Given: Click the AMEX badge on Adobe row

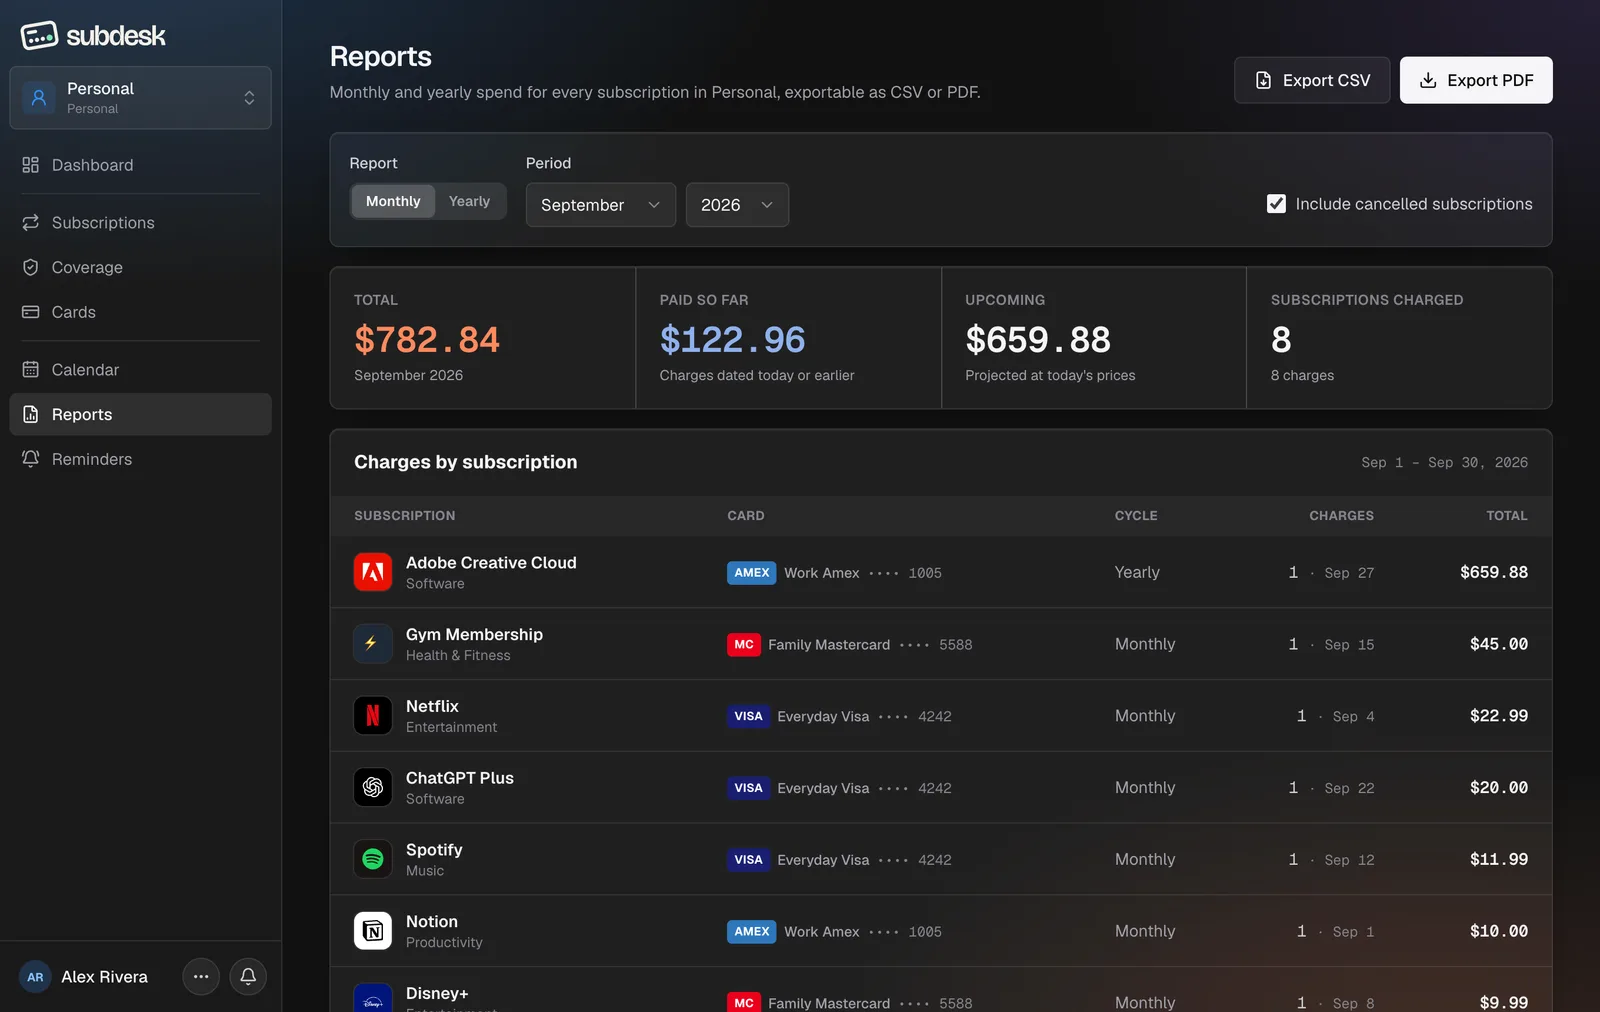Looking at the screenshot, I should click(x=752, y=573).
